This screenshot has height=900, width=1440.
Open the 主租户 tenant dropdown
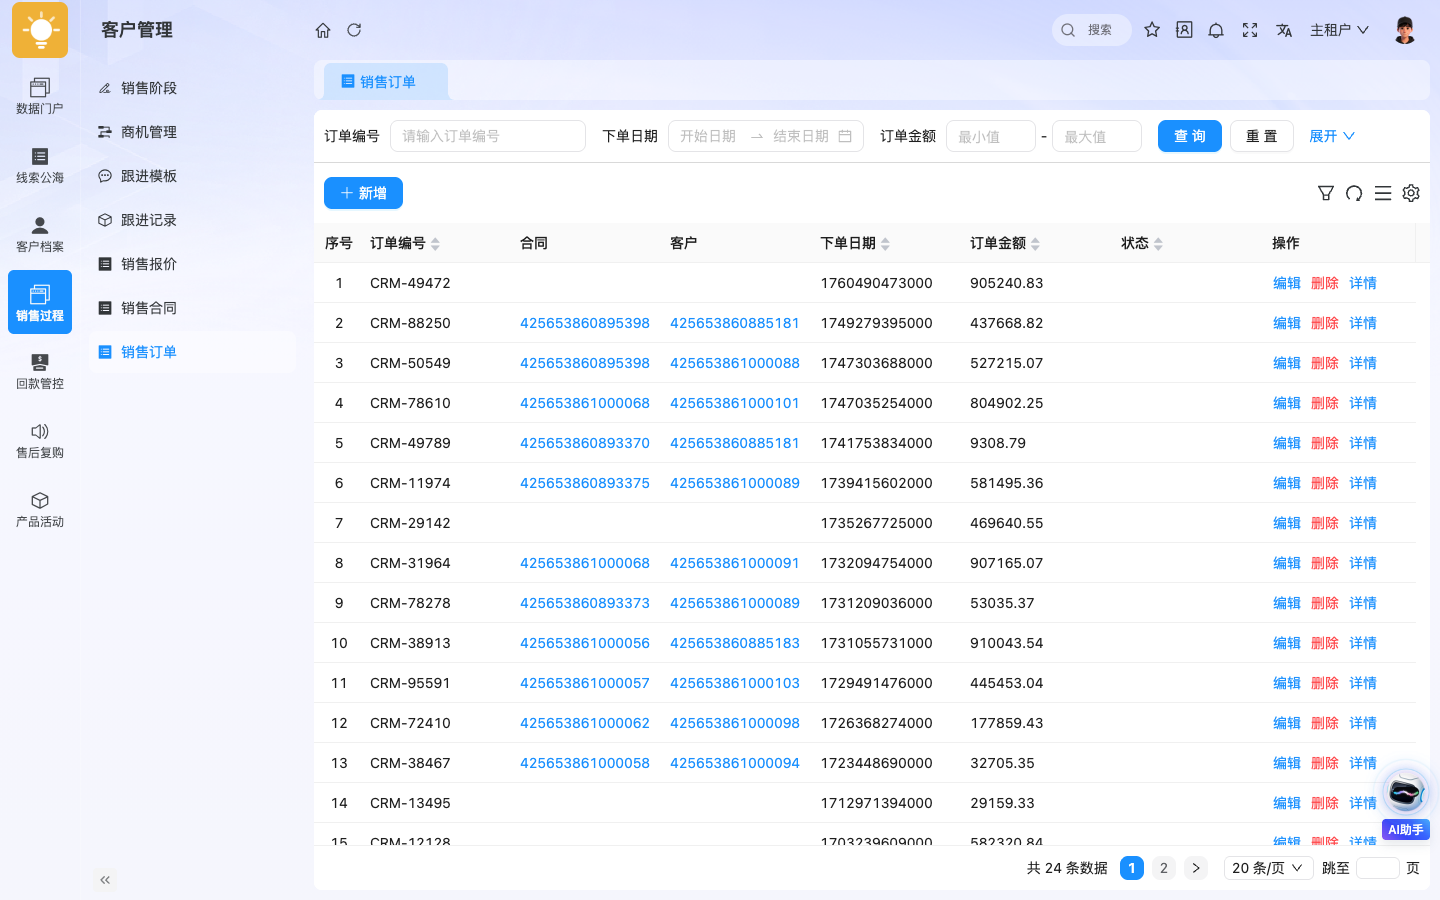pyautogui.click(x=1339, y=30)
